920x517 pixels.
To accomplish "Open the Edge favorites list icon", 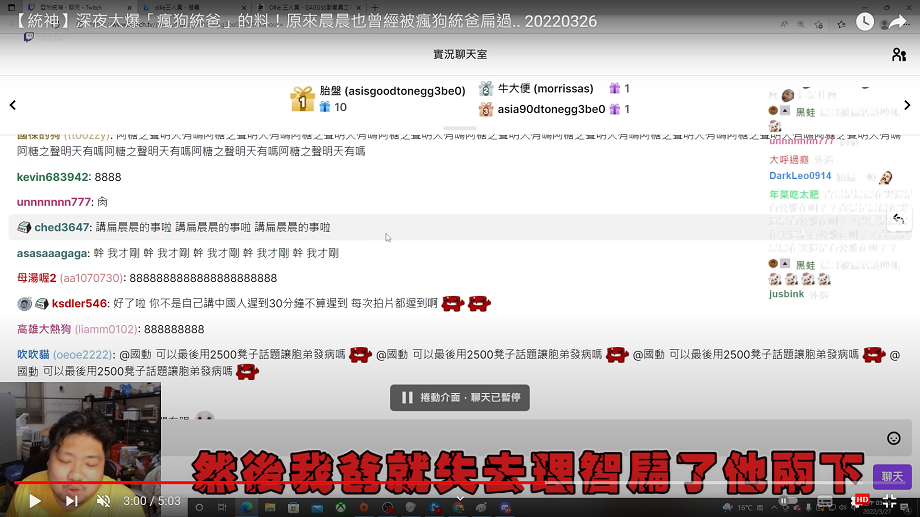I will coord(841,24).
